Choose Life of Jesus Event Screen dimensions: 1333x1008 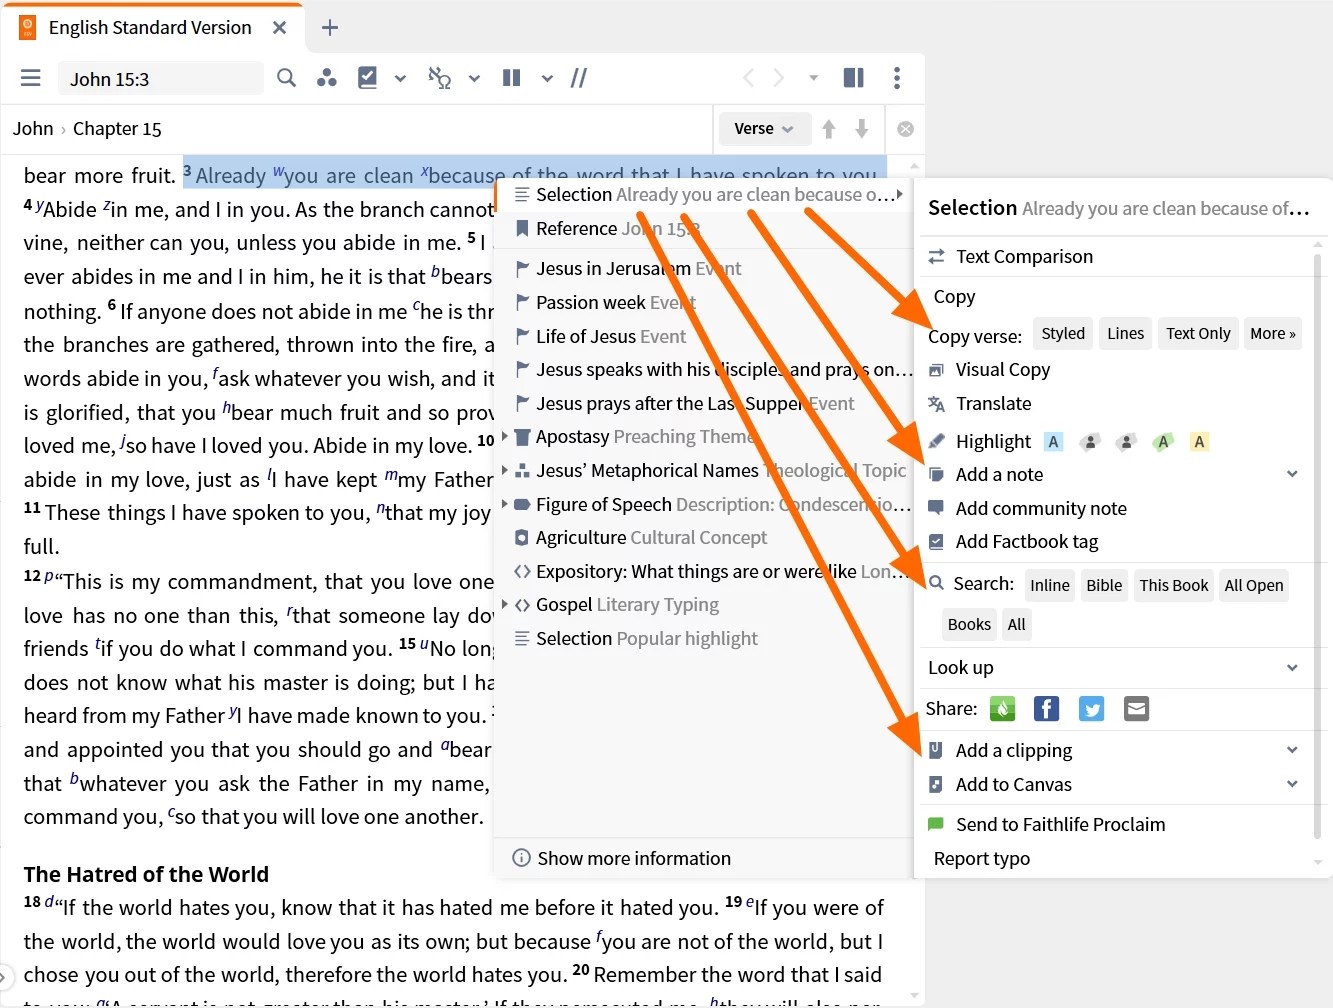tap(705, 337)
